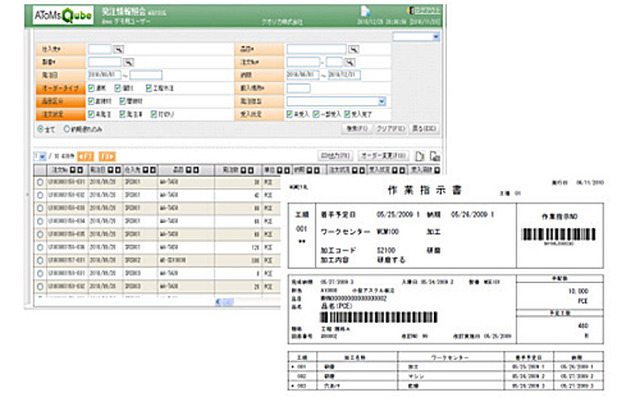Toggle 未受入 checkbox in 受入状況 row
This screenshot has height=400, width=640.
(x=289, y=114)
